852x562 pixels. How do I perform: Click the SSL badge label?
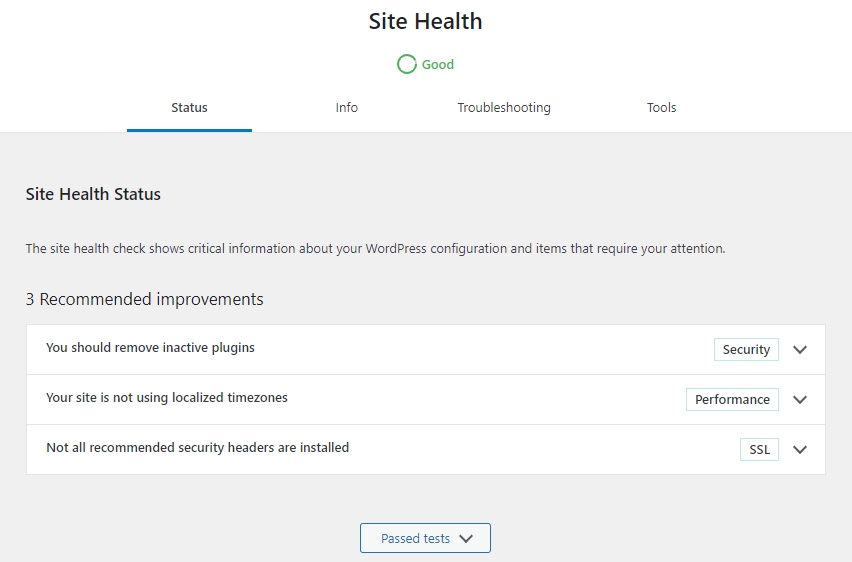759,449
